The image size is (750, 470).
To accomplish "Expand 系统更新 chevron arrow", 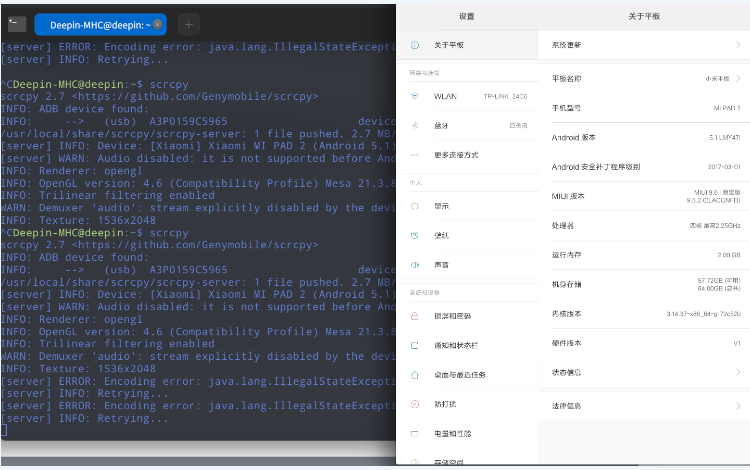I will 738,45.
